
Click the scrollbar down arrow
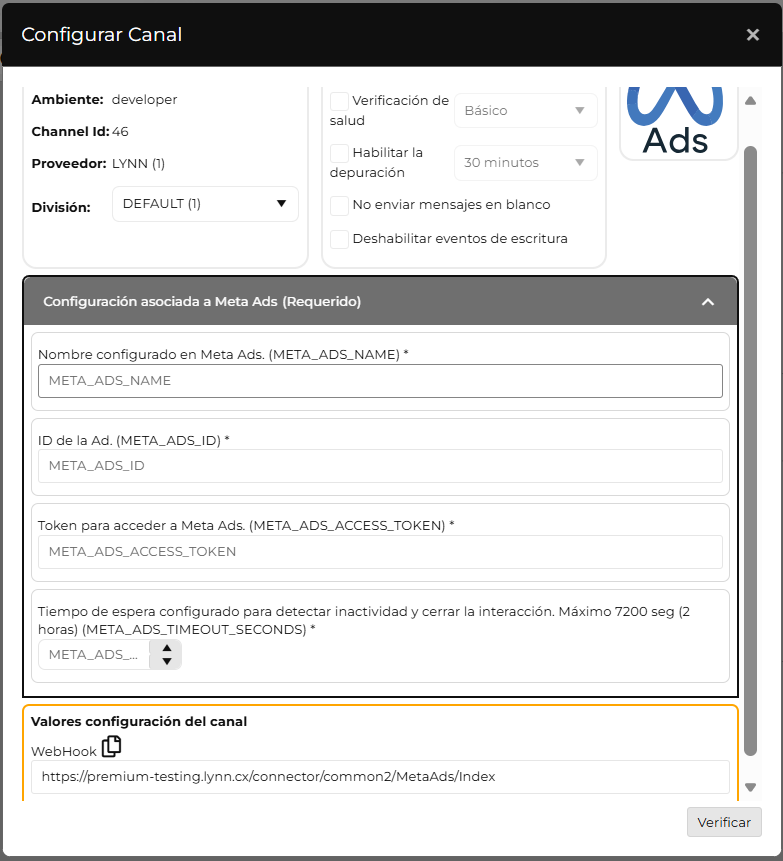click(750, 787)
